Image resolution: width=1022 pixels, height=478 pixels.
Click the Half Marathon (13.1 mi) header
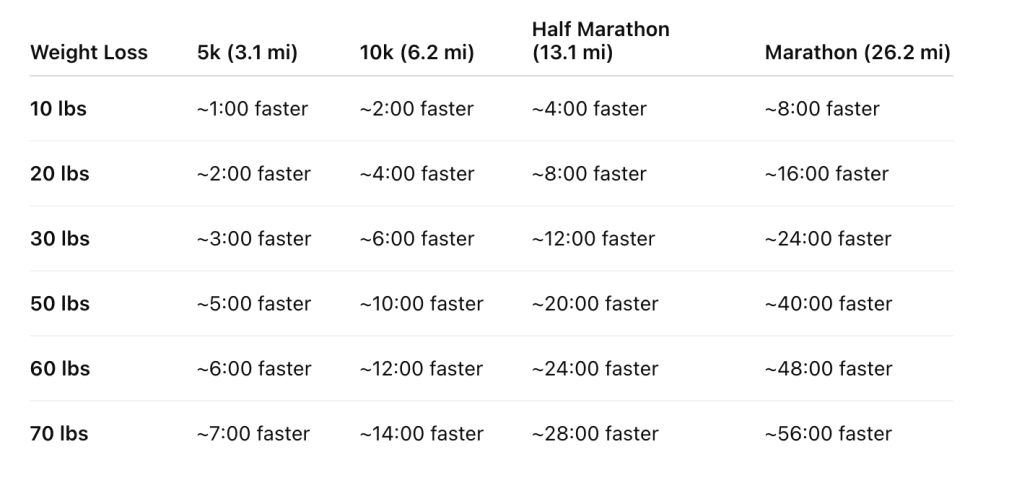click(600, 41)
